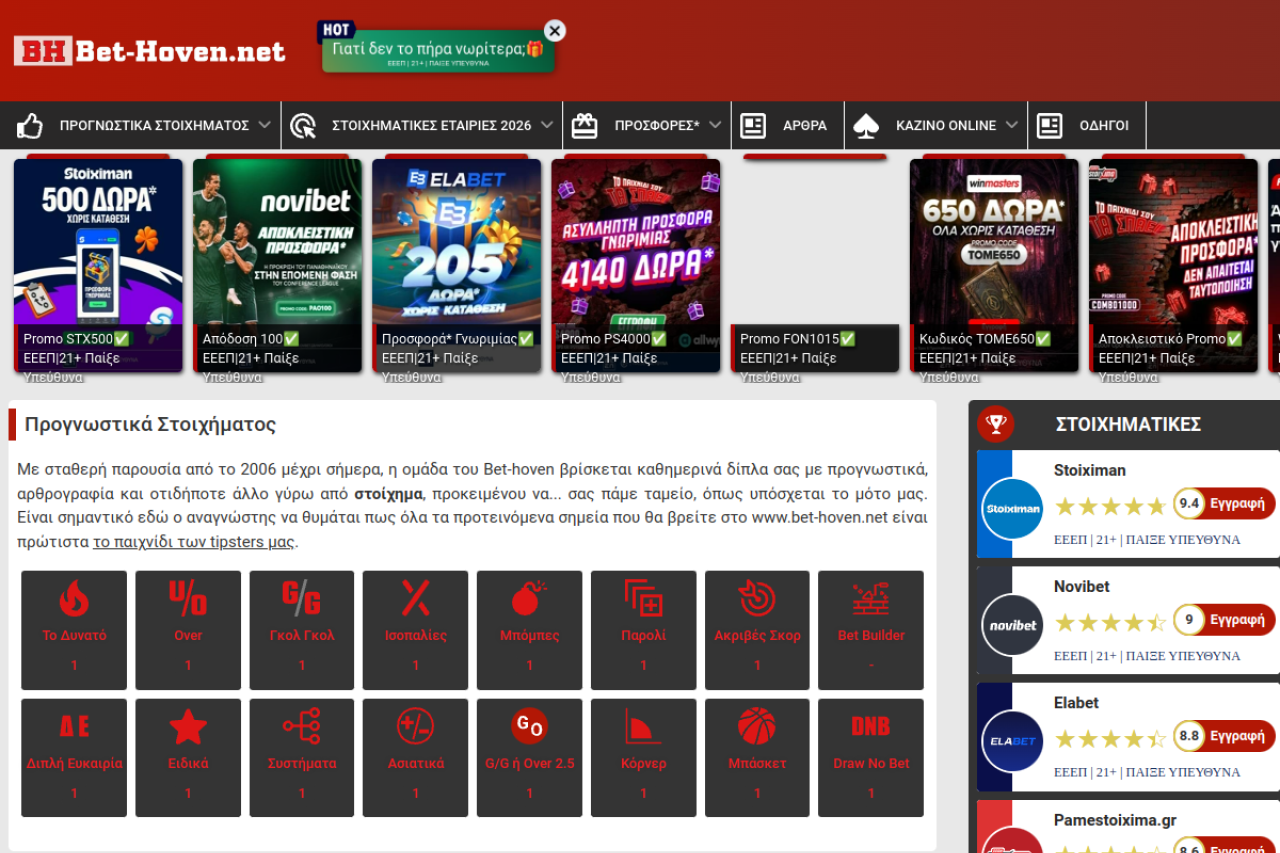1280x853 pixels.
Task: Click the HOT promo banner text
Action: click(438, 48)
